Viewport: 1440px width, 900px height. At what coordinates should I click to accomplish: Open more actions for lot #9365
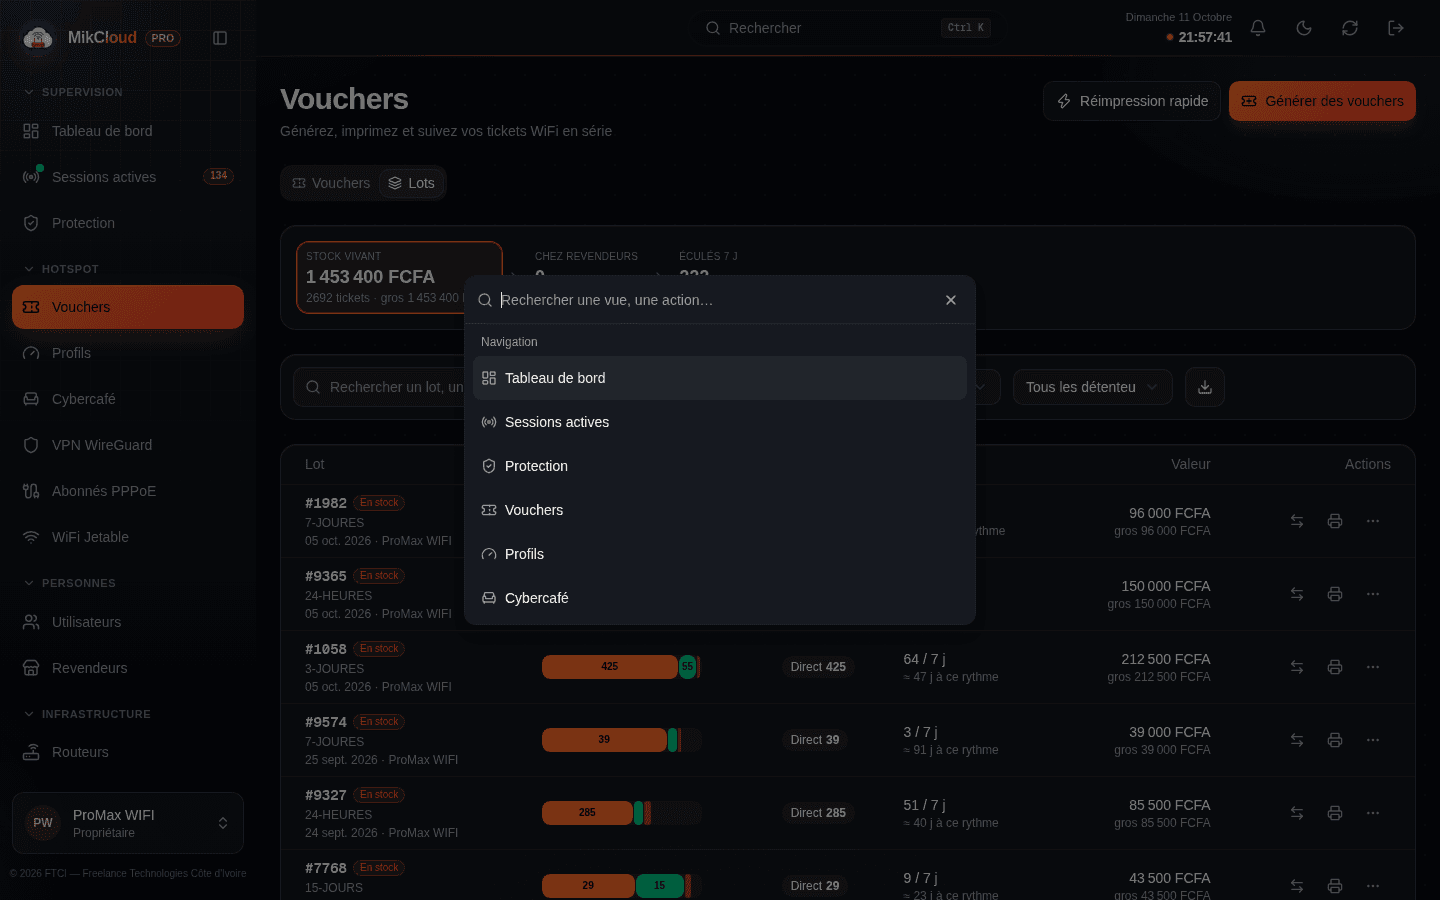point(1373,594)
